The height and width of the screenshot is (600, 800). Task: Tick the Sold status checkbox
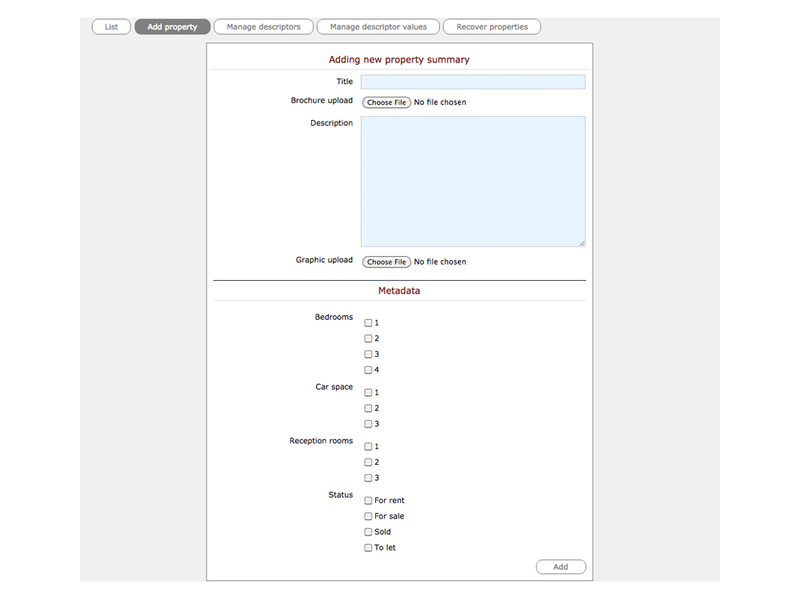point(368,532)
